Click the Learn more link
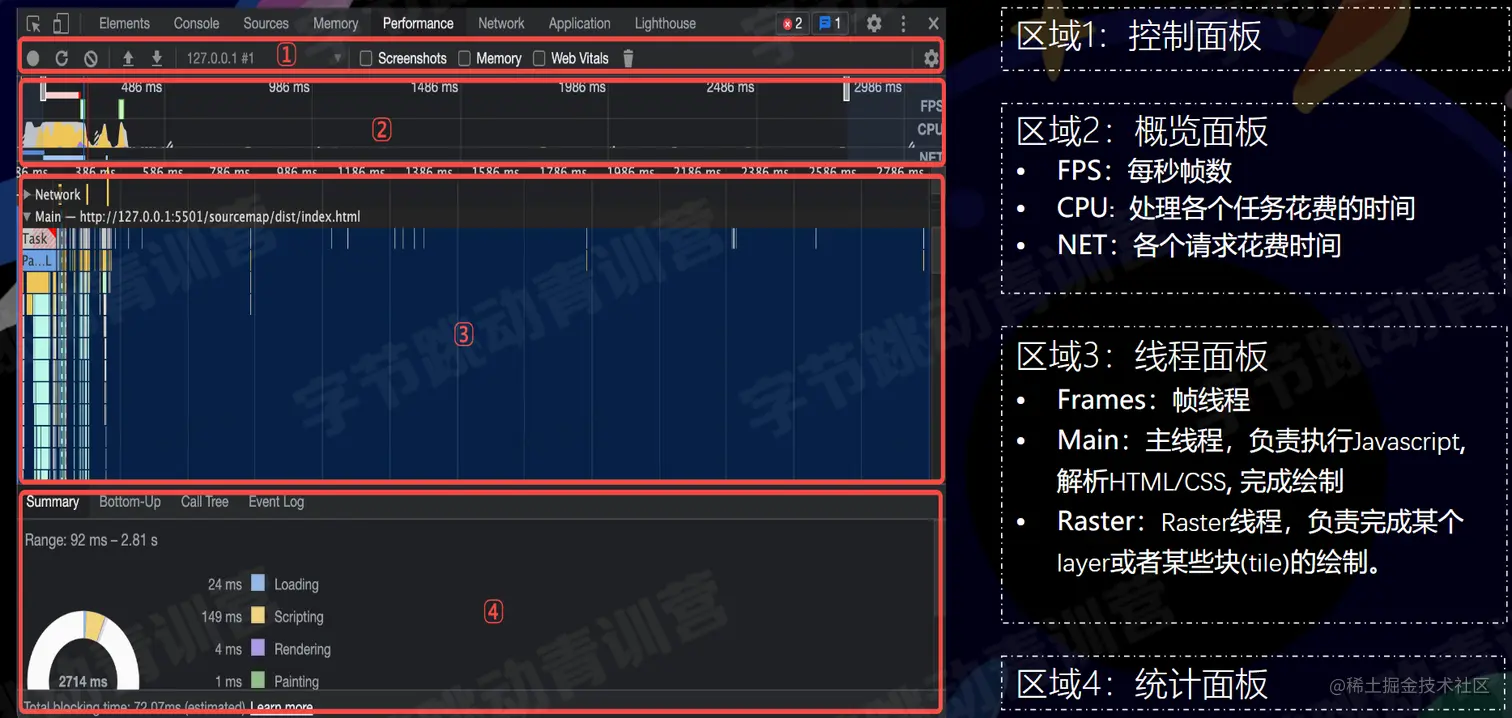This screenshot has width=1512, height=718. pyautogui.click(x=282, y=707)
